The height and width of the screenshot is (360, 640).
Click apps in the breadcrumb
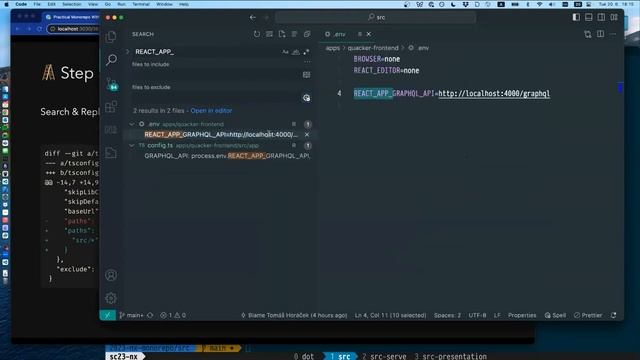[332, 48]
